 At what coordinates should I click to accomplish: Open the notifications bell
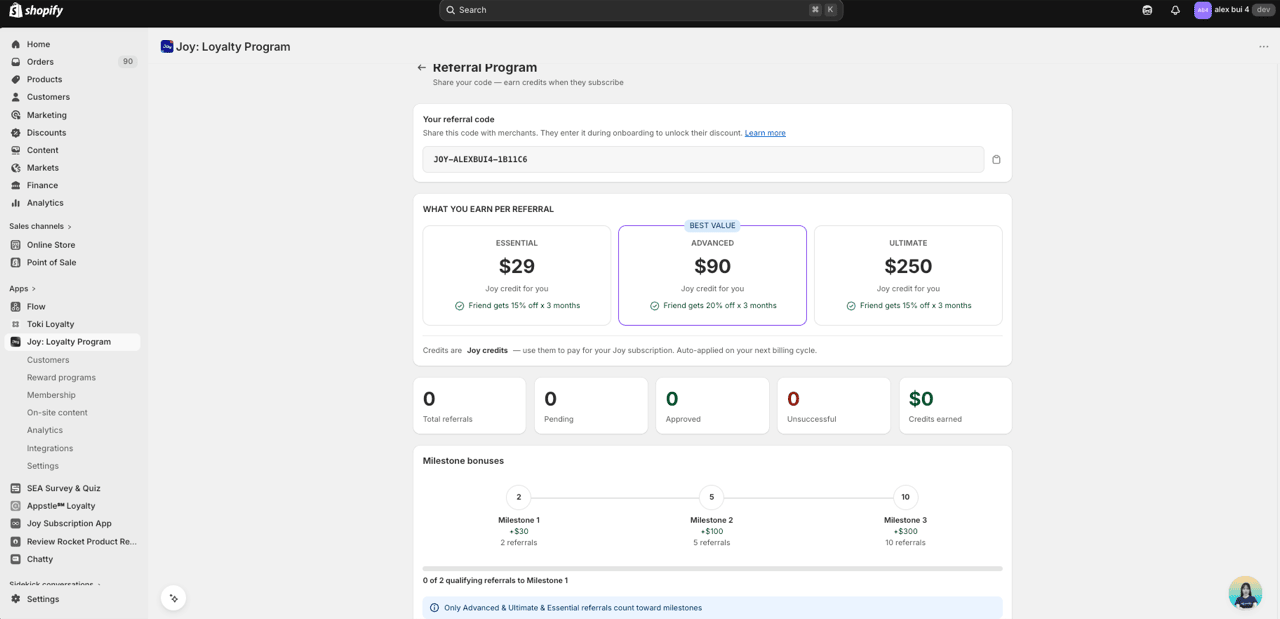pos(1175,10)
